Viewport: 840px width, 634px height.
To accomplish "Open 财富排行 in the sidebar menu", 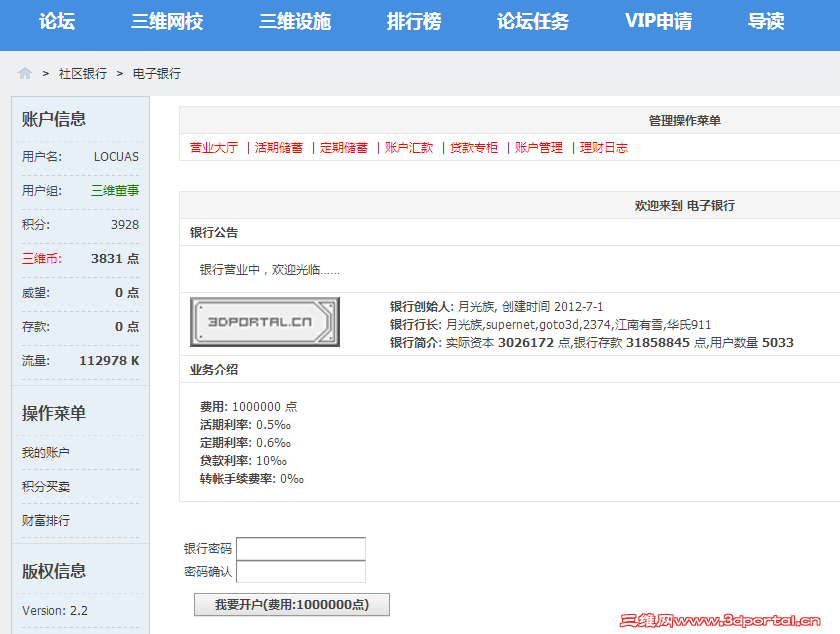I will pos(46,520).
